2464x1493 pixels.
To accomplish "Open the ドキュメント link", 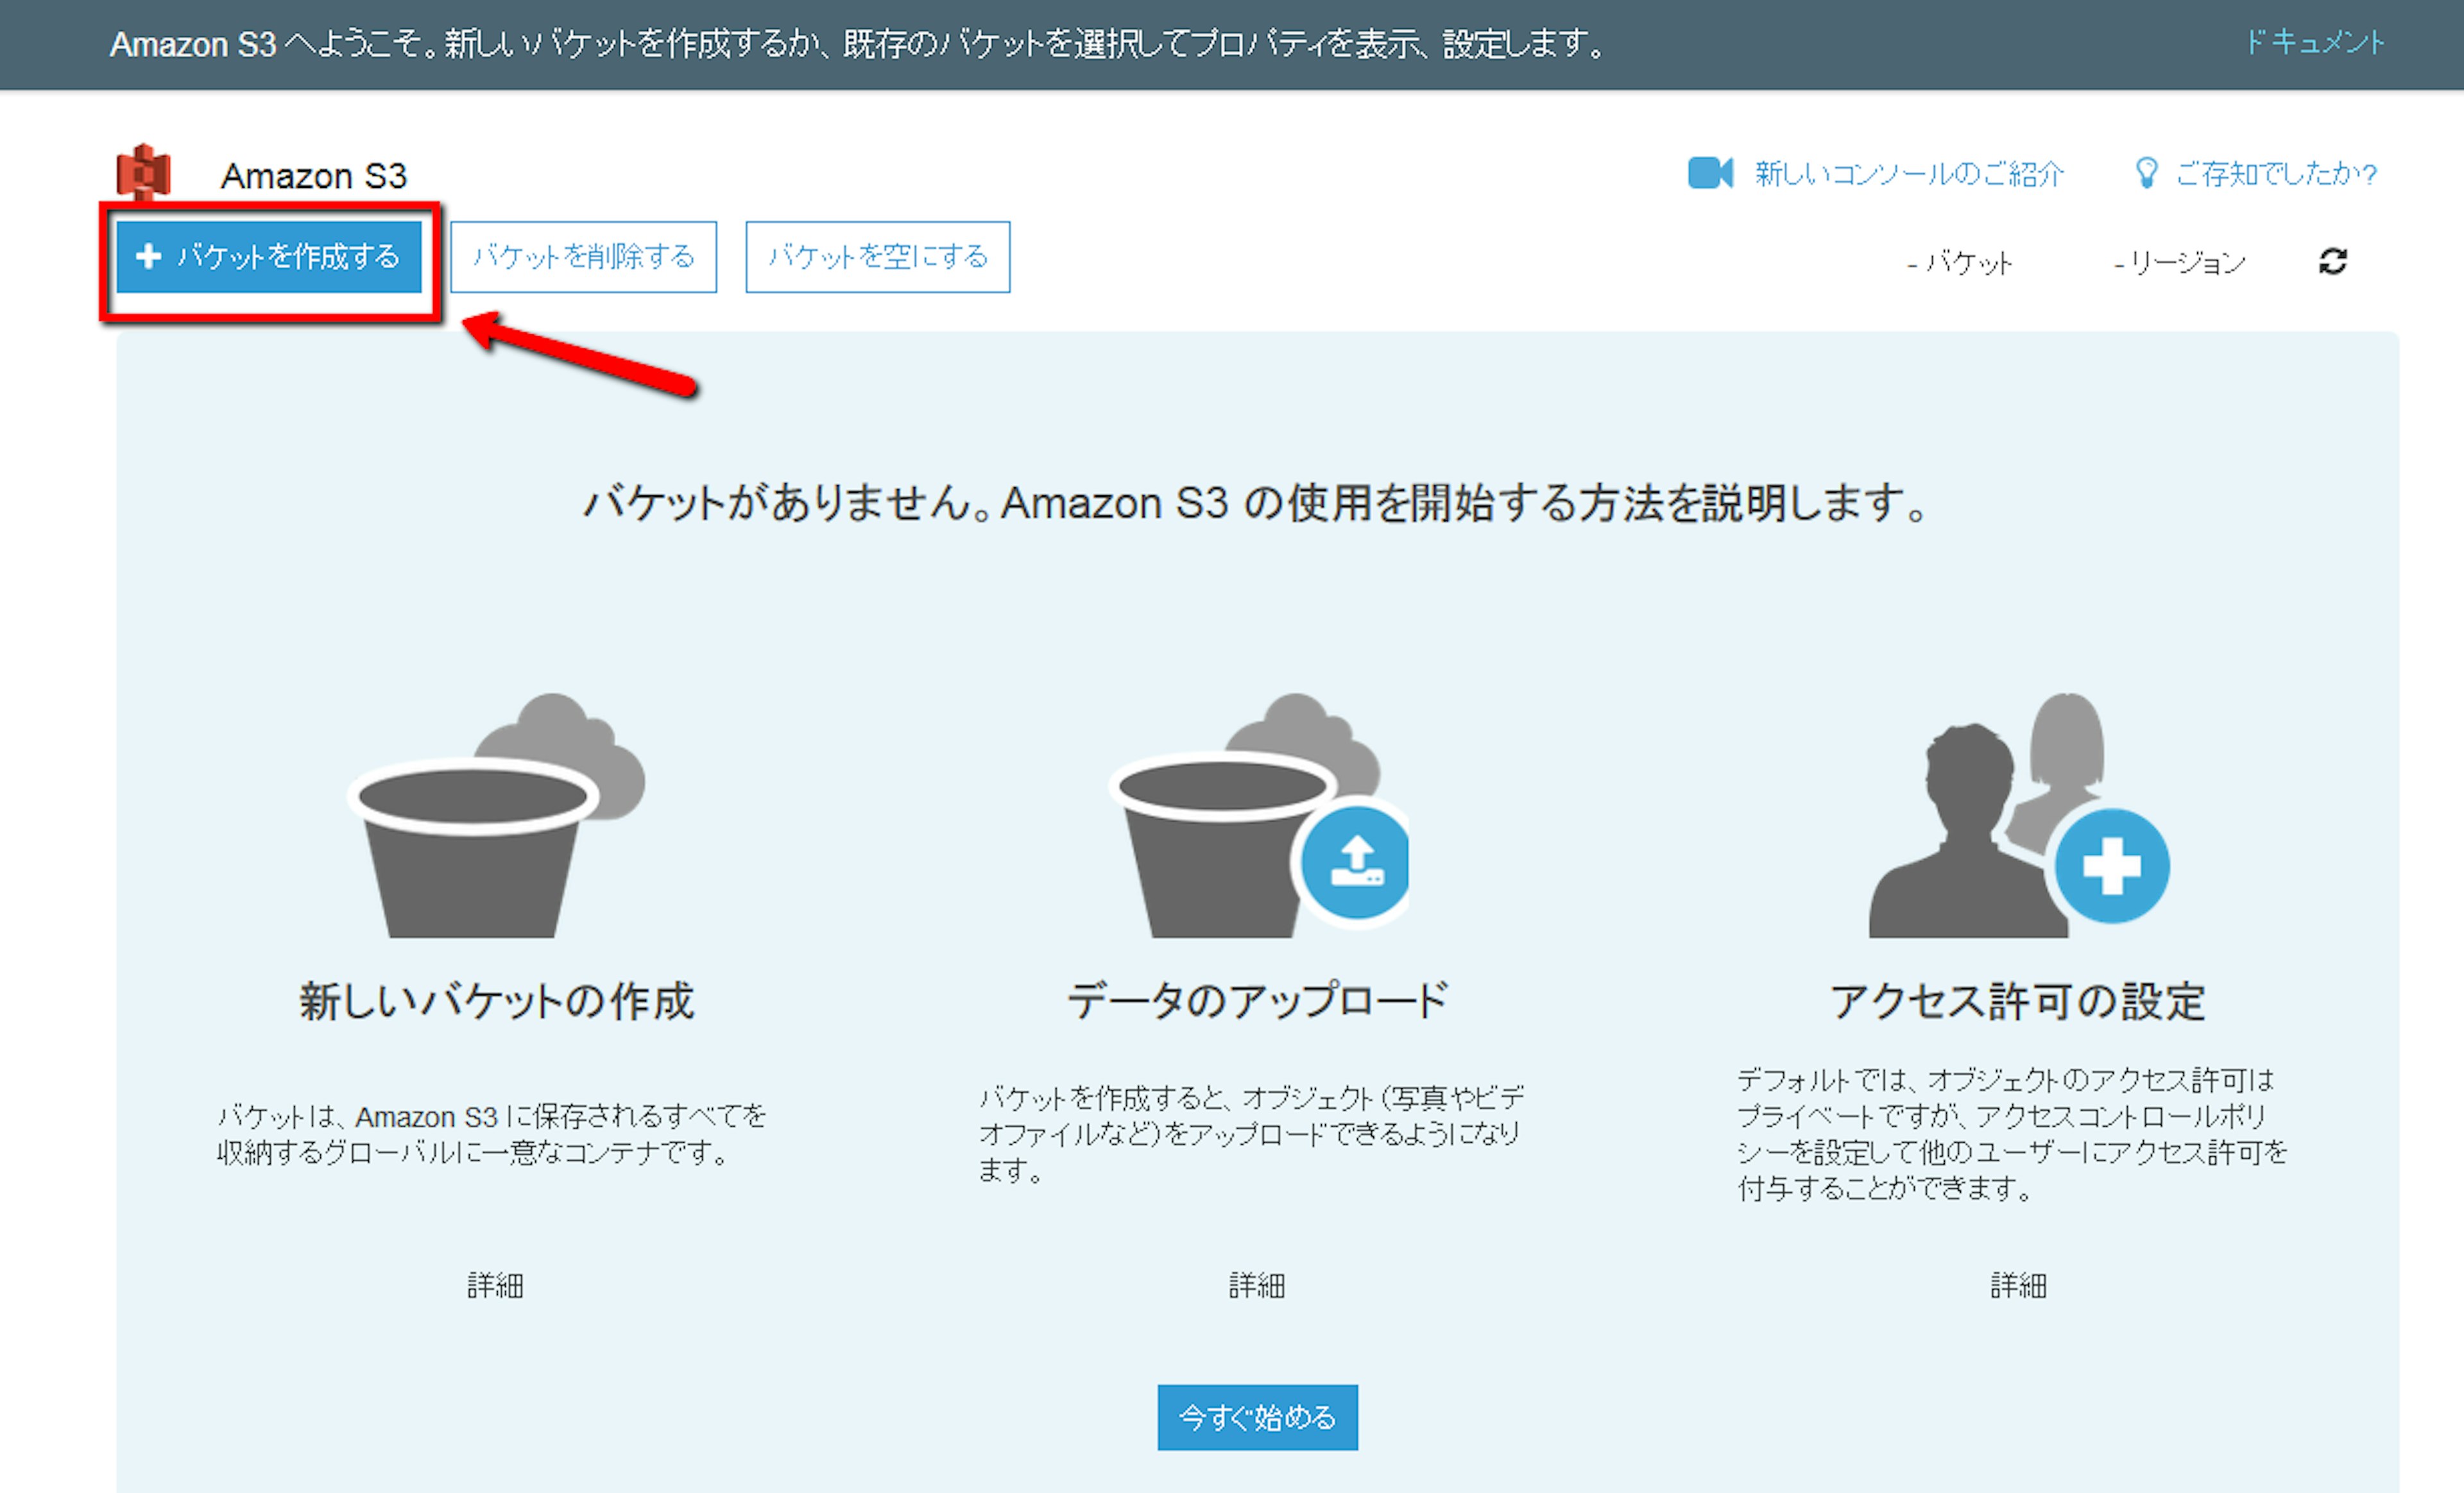I will [x=2314, y=43].
